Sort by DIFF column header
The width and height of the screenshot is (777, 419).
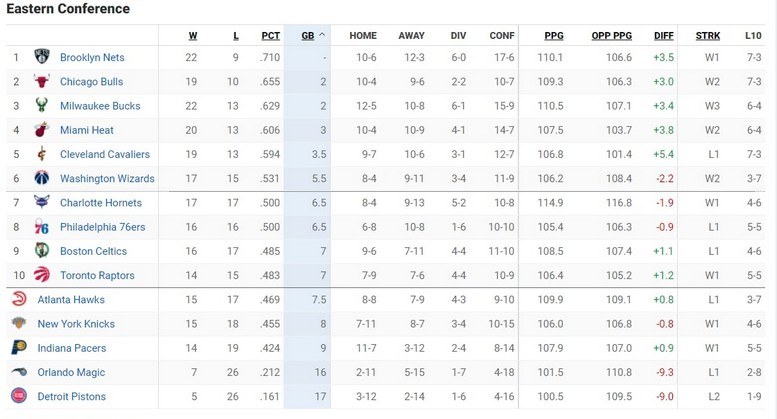(663, 36)
